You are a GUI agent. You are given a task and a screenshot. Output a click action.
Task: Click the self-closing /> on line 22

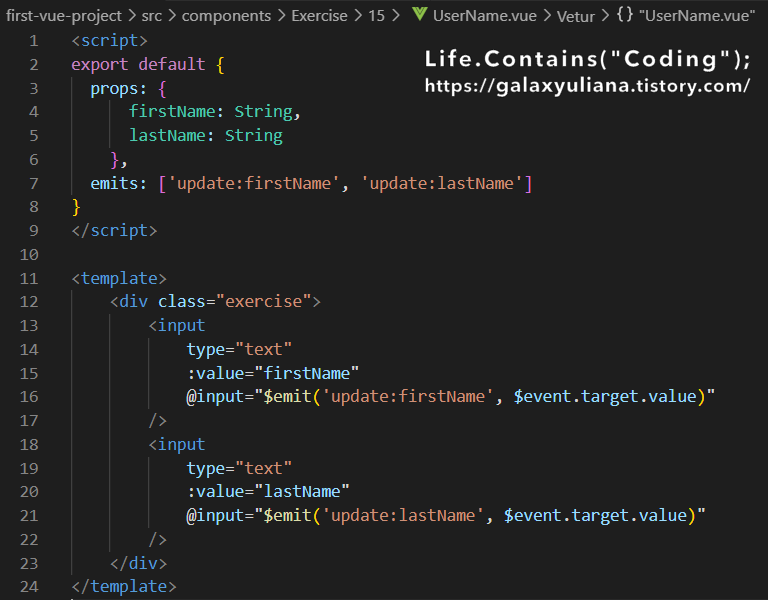pyautogui.click(x=158, y=539)
